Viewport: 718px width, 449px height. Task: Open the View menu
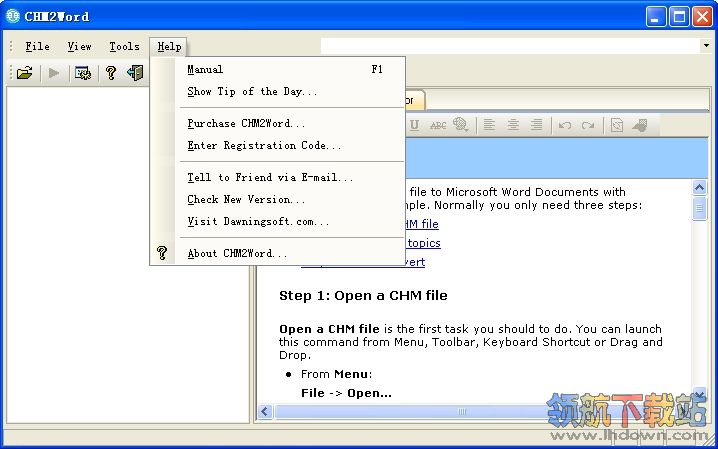[x=80, y=46]
